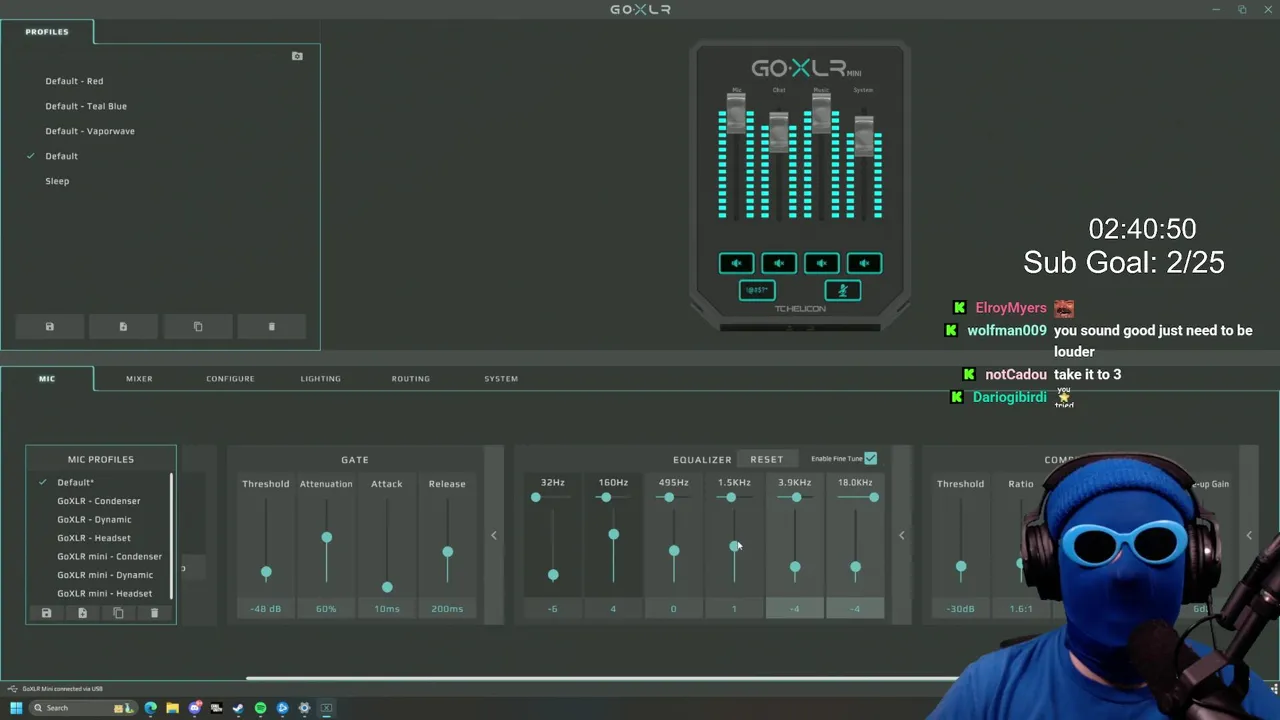The width and height of the screenshot is (1280, 720).
Task: Click the Mic fader on the GoXLR device
Action: pos(736,113)
